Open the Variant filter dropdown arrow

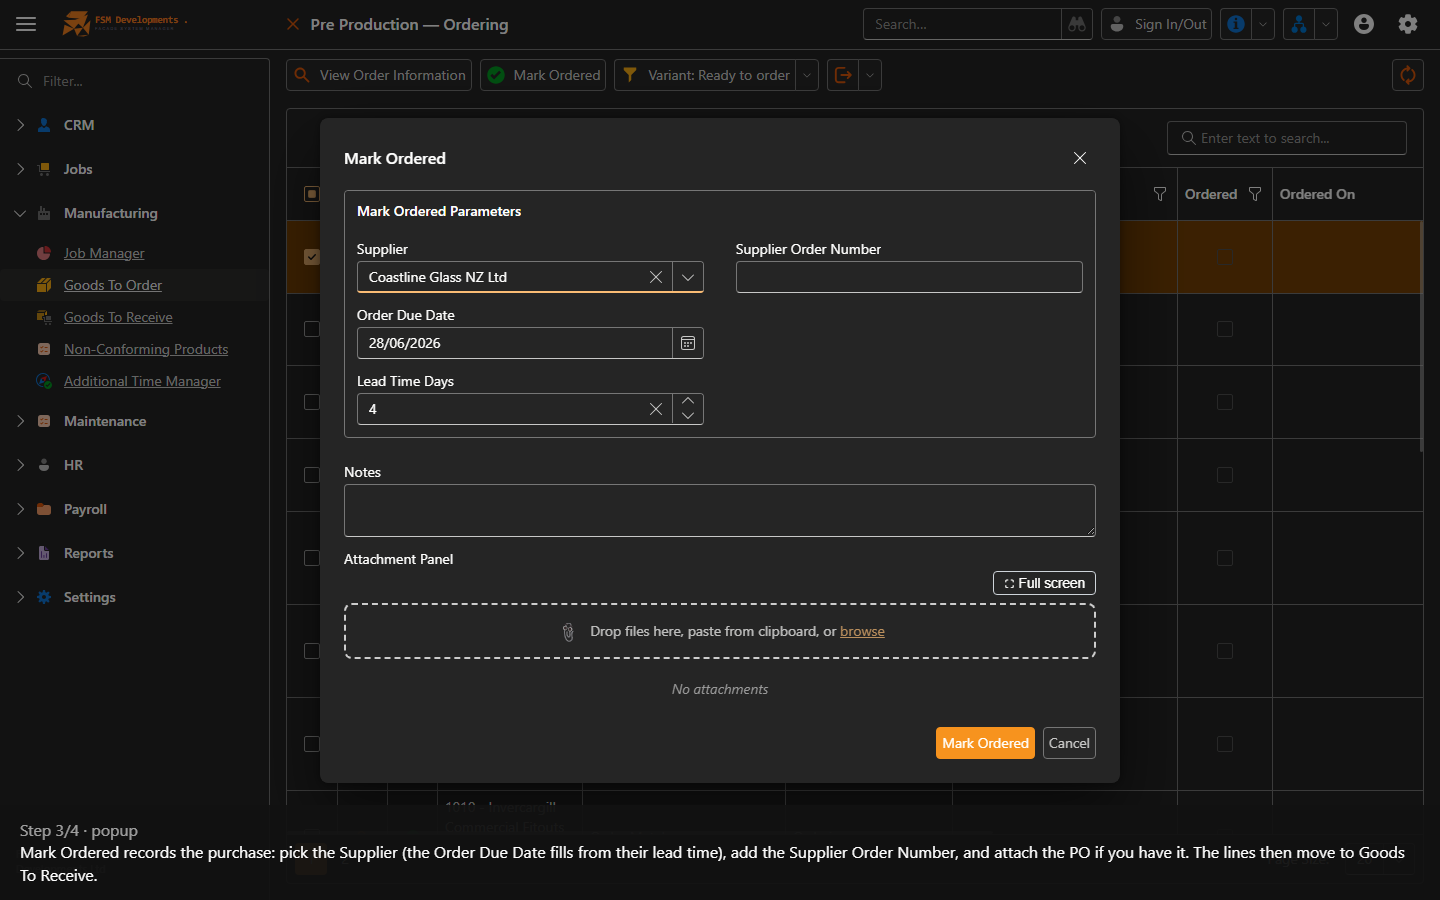pyautogui.click(x=807, y=75)
